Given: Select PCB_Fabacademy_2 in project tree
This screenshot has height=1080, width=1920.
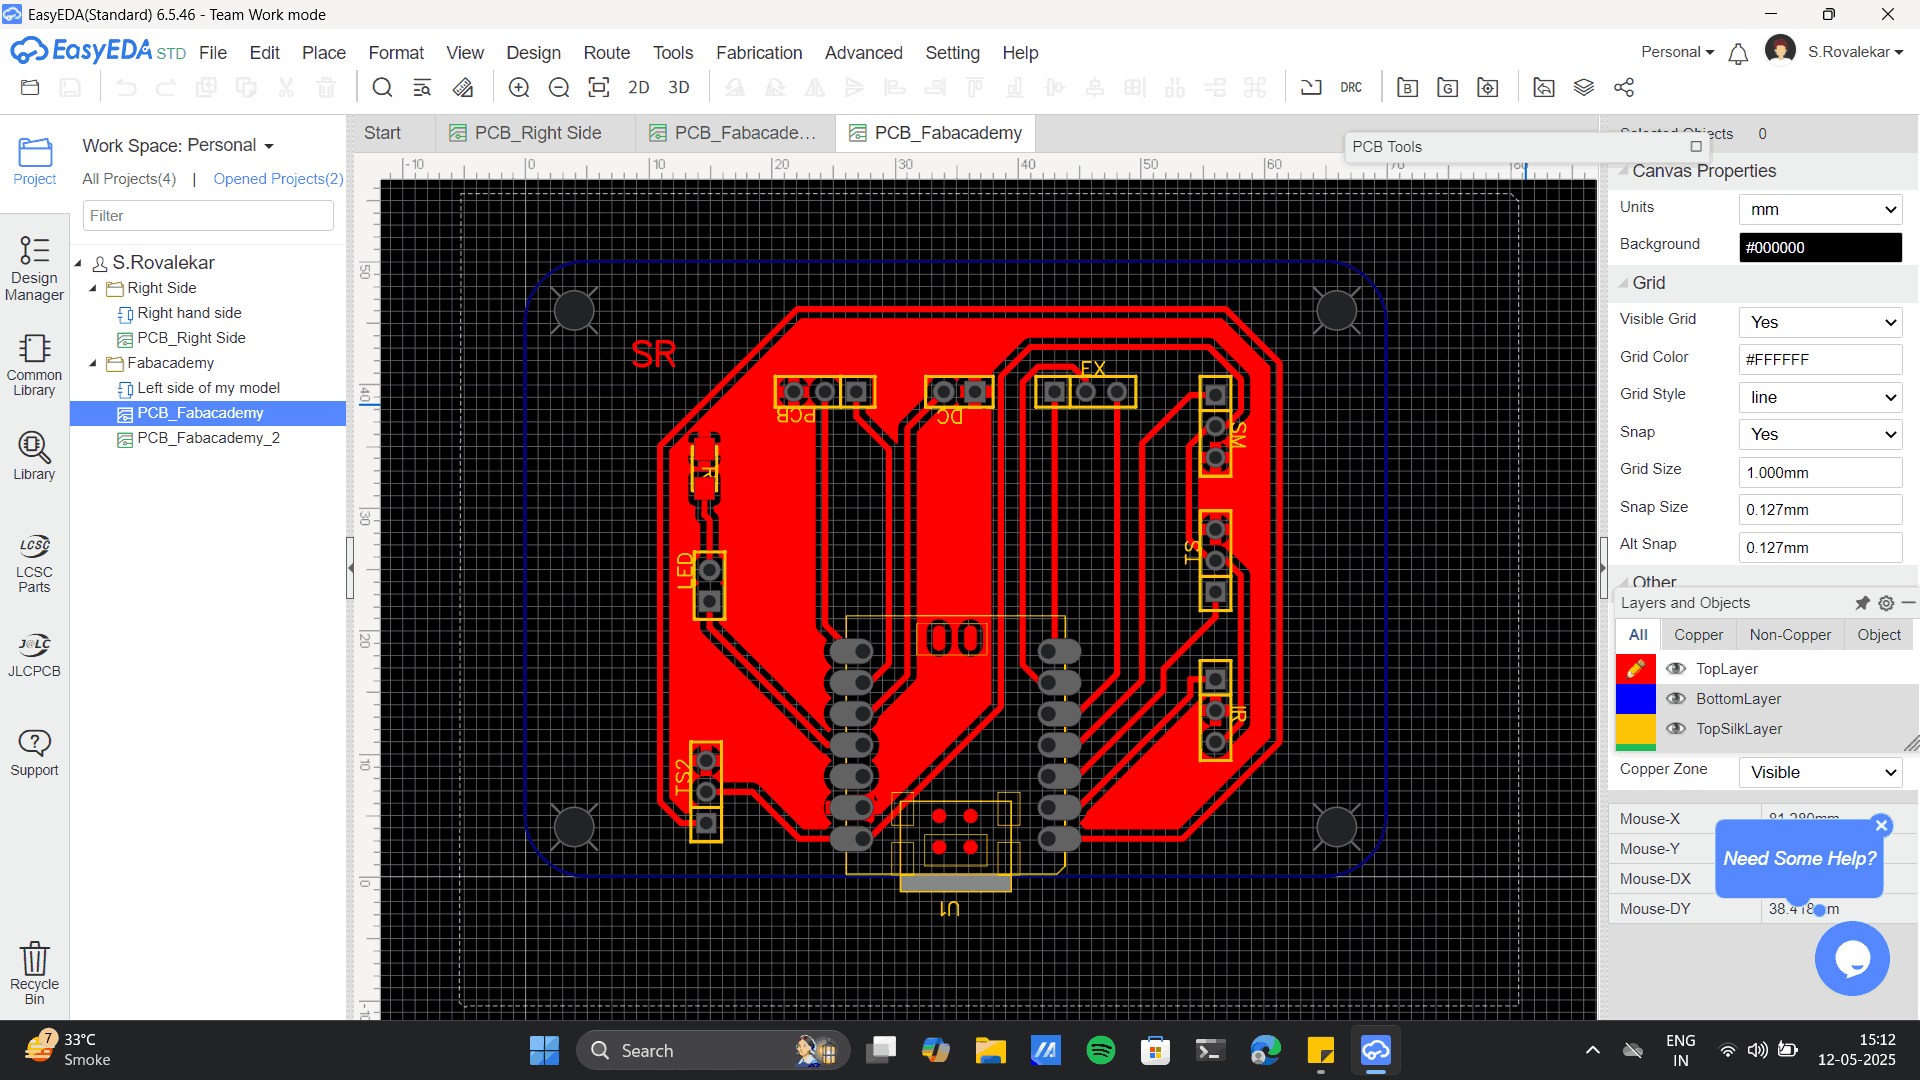Looking at the screenshot, I should 208,438.
